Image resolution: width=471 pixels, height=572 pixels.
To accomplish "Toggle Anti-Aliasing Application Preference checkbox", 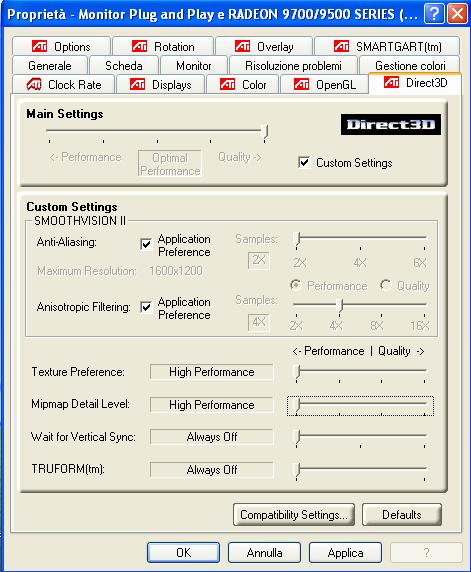I will tap(146, 244).
